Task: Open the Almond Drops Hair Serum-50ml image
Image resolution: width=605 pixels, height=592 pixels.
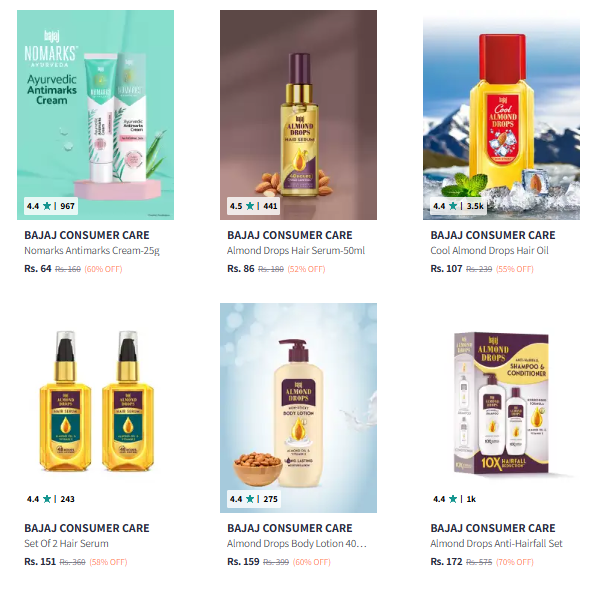Action: 298,115
